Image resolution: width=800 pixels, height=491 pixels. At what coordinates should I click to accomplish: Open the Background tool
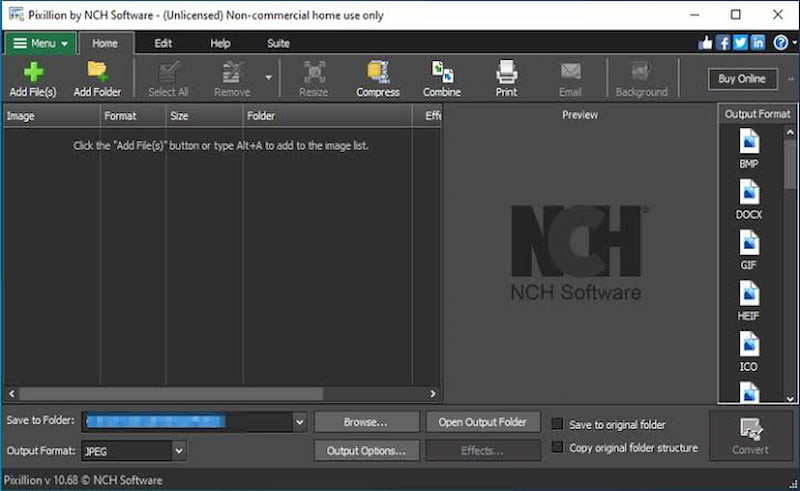point(641,79)
